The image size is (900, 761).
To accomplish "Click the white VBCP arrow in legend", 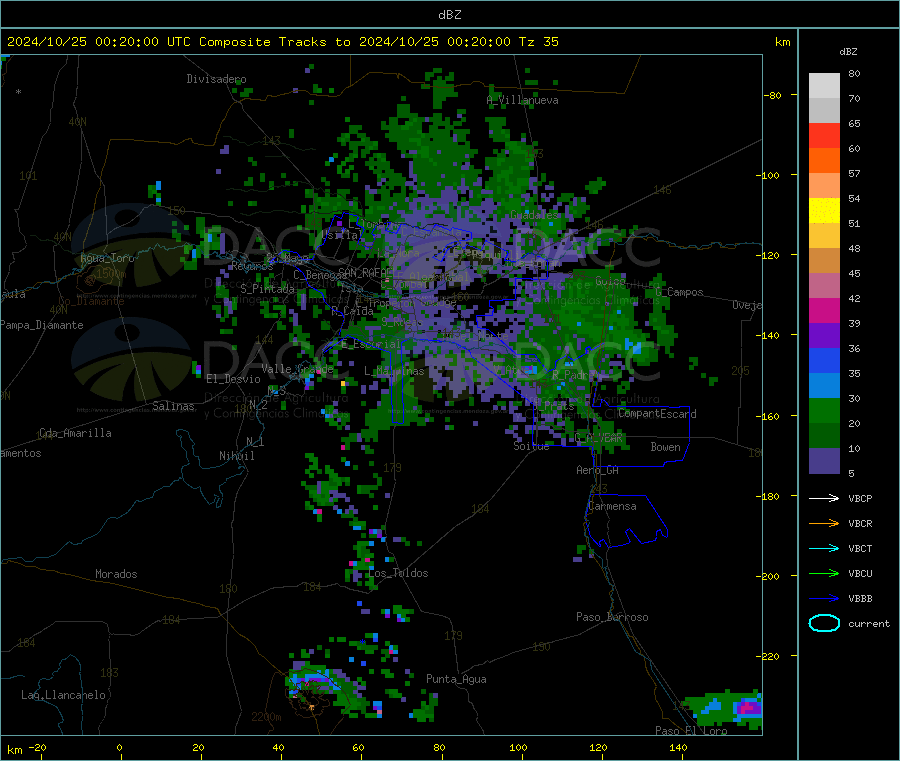I will [824, 498].
